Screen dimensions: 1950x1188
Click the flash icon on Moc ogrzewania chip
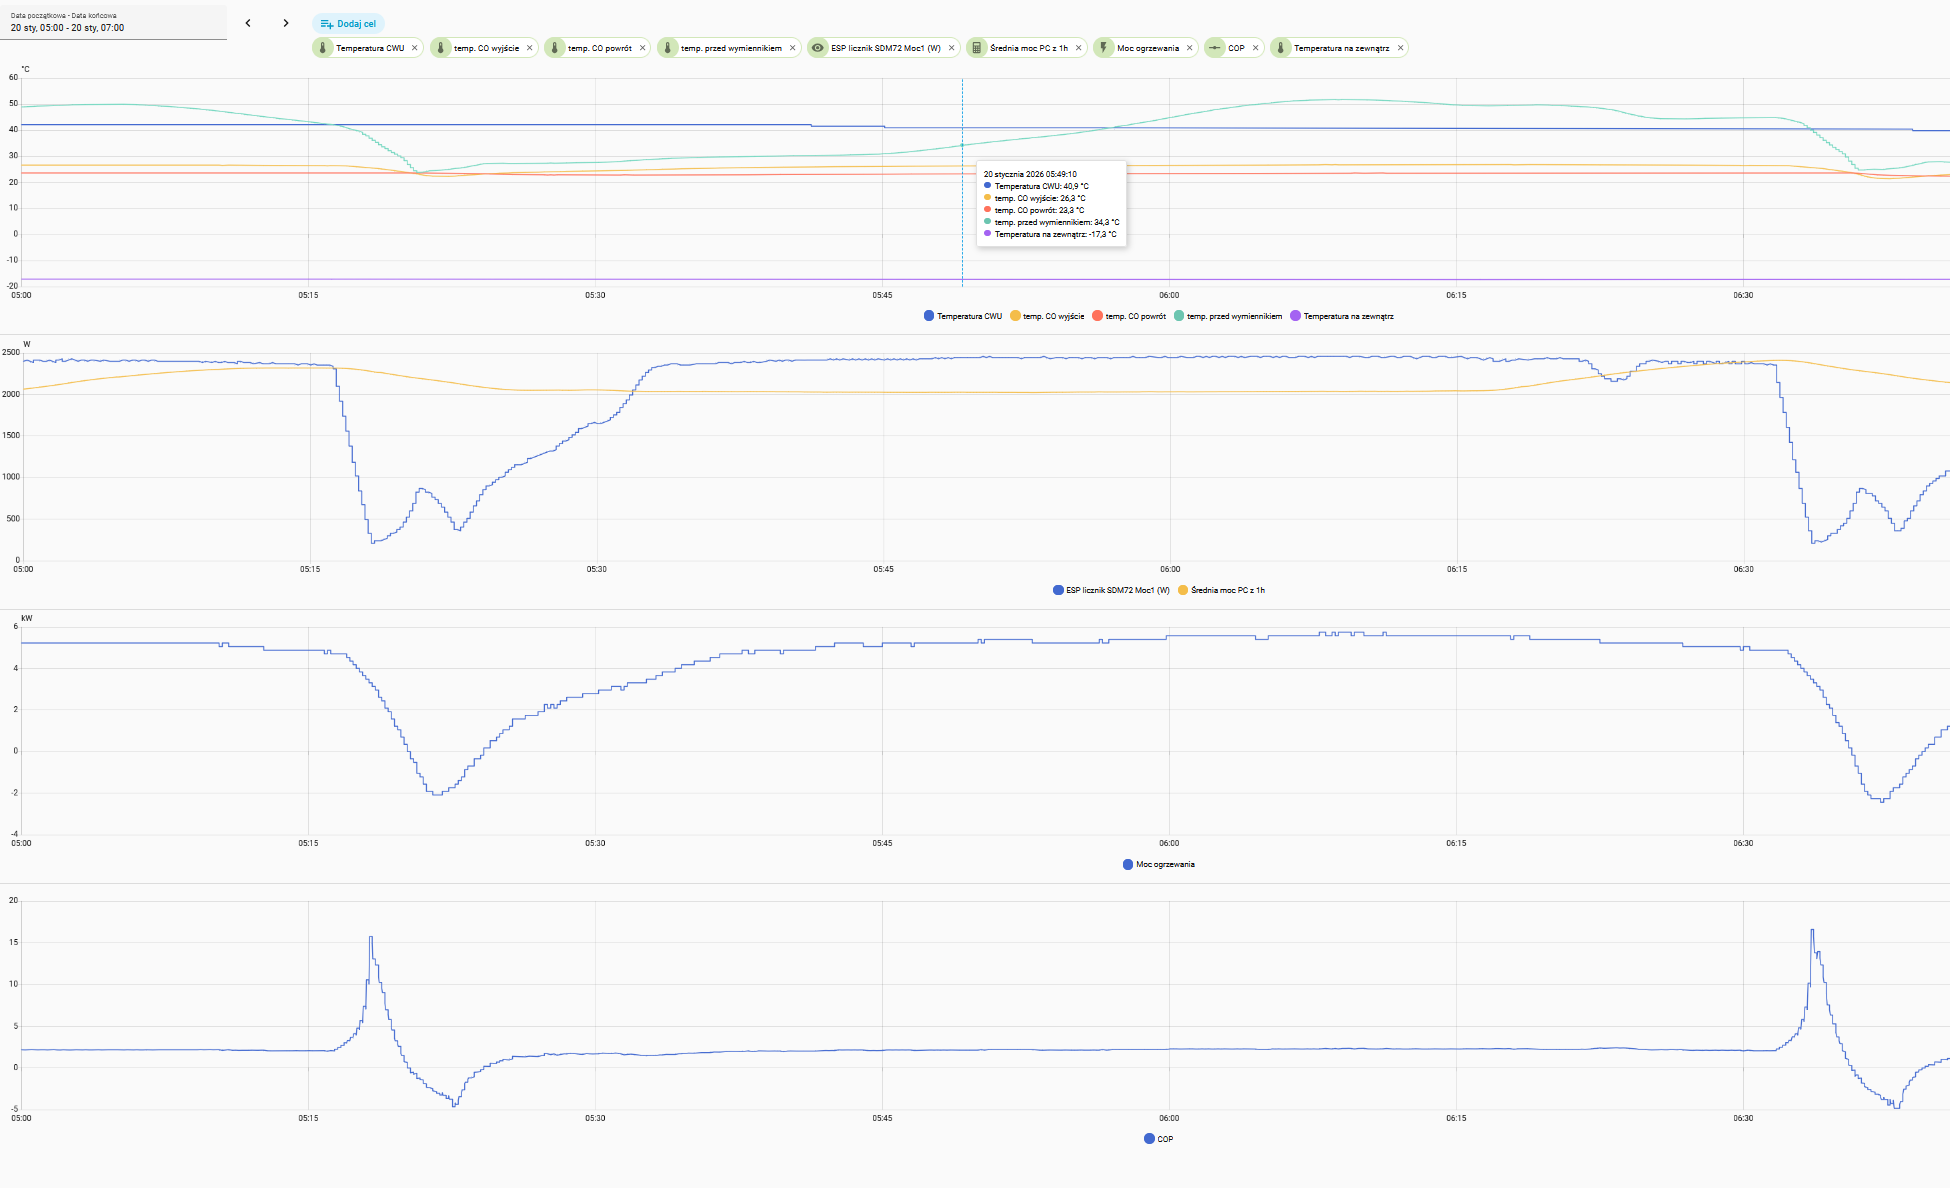click(1104, 48)
